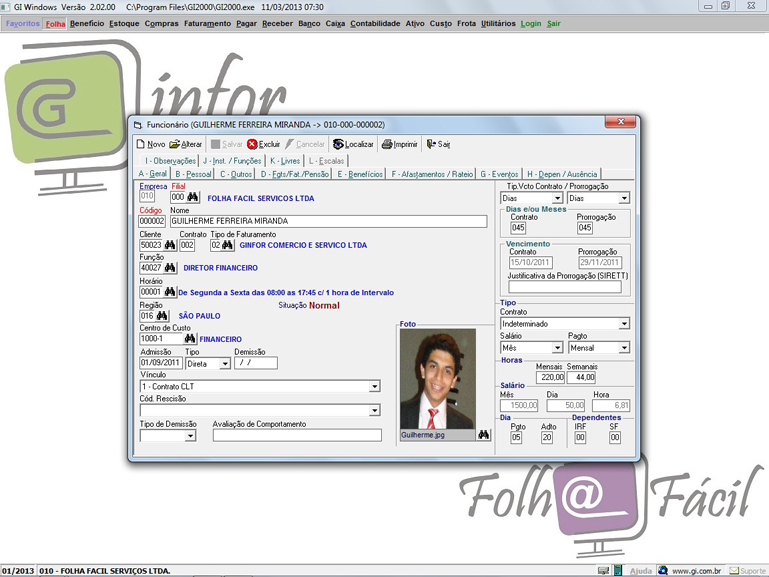This screenshot has width=769, height=577.
Task: Click binoculars lookup next to Centro de Custo
Action: click(x=190, y=338)
